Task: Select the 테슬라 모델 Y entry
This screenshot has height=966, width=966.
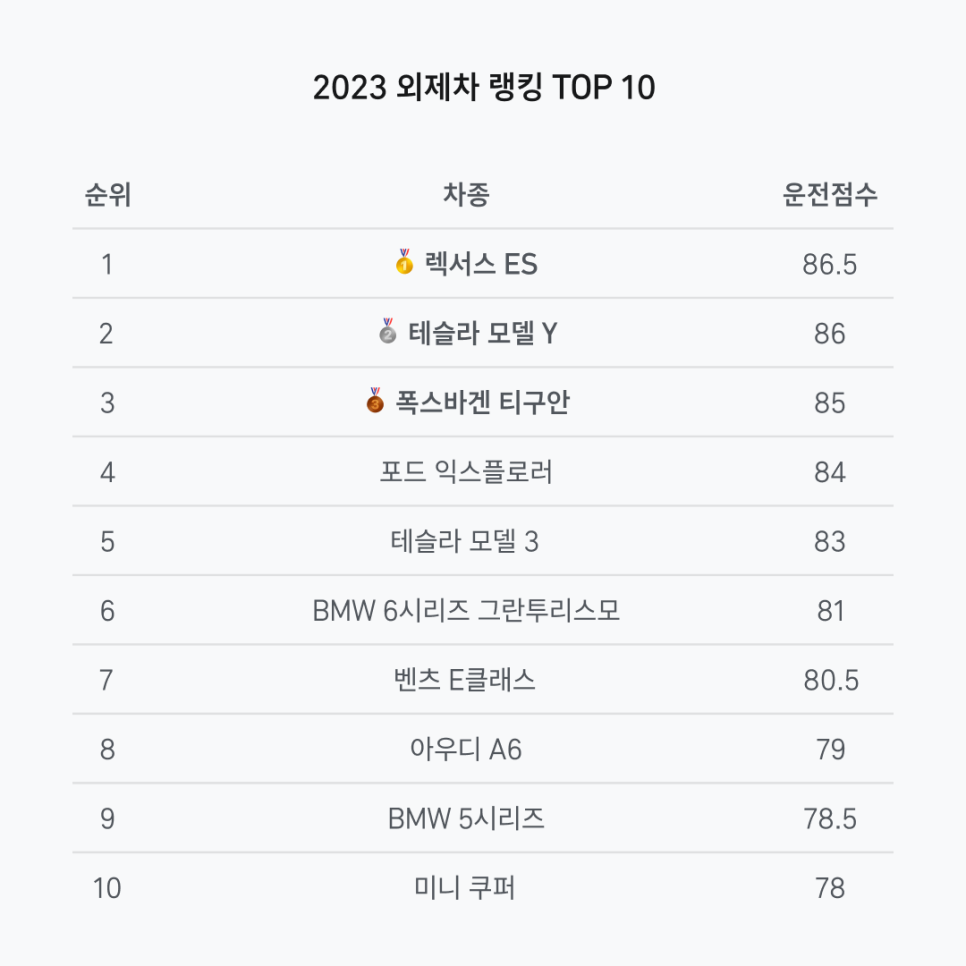Action: click(483, 333)
